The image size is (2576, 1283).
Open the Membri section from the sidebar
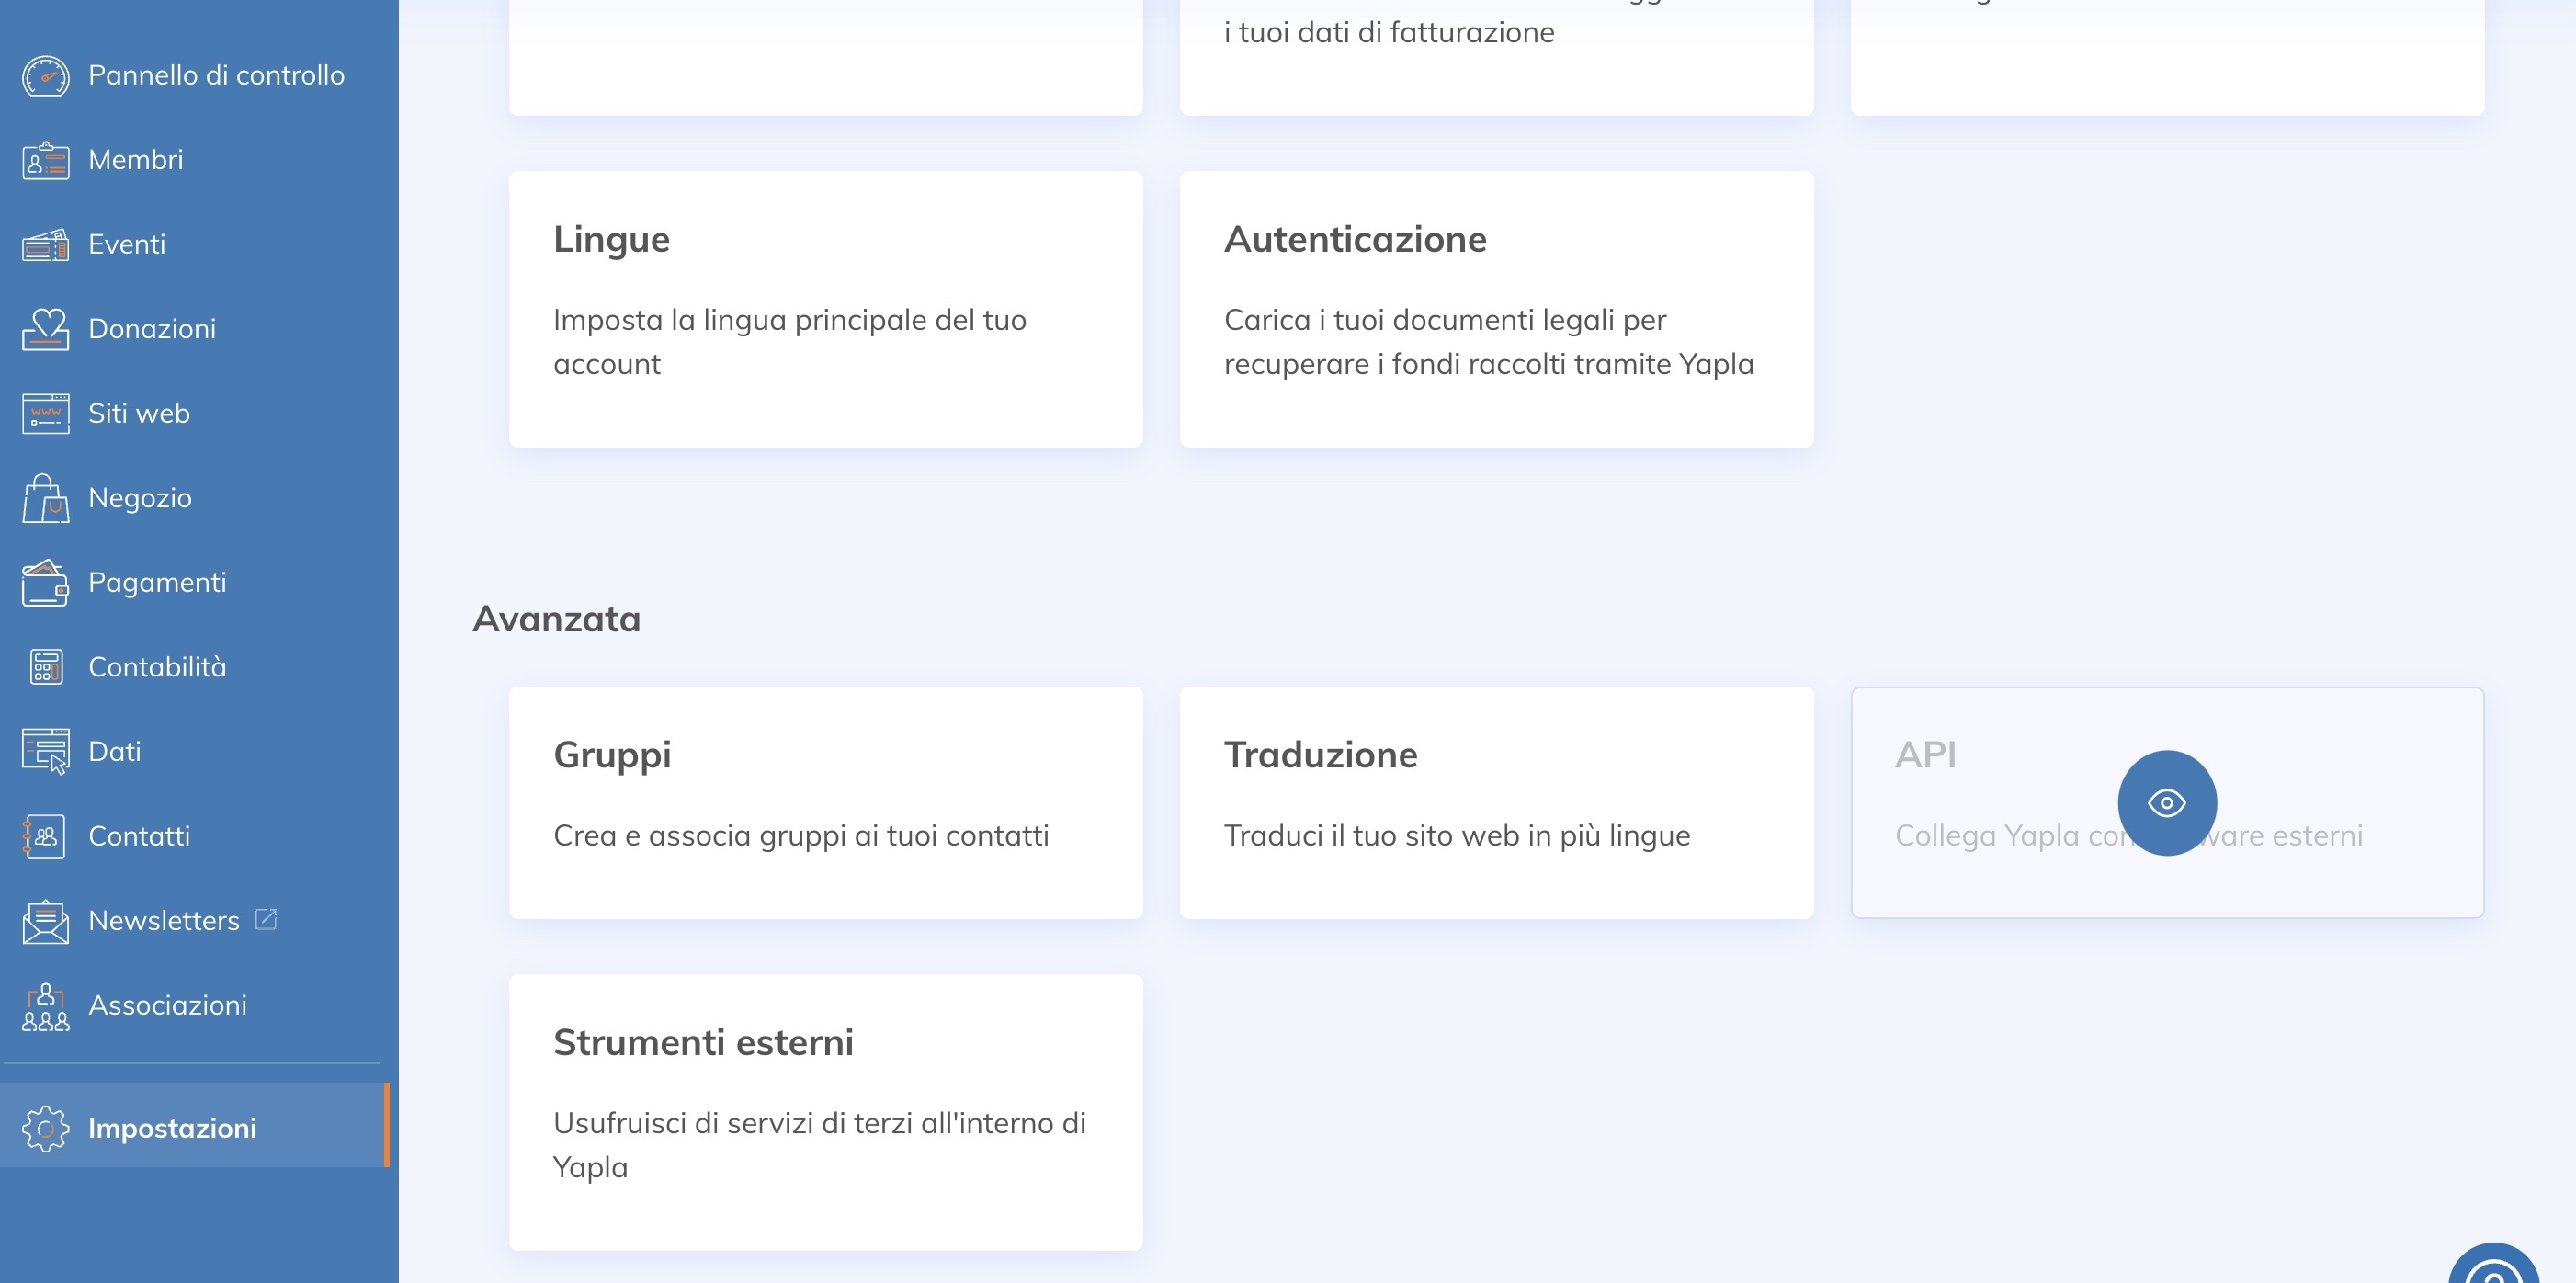136,159
